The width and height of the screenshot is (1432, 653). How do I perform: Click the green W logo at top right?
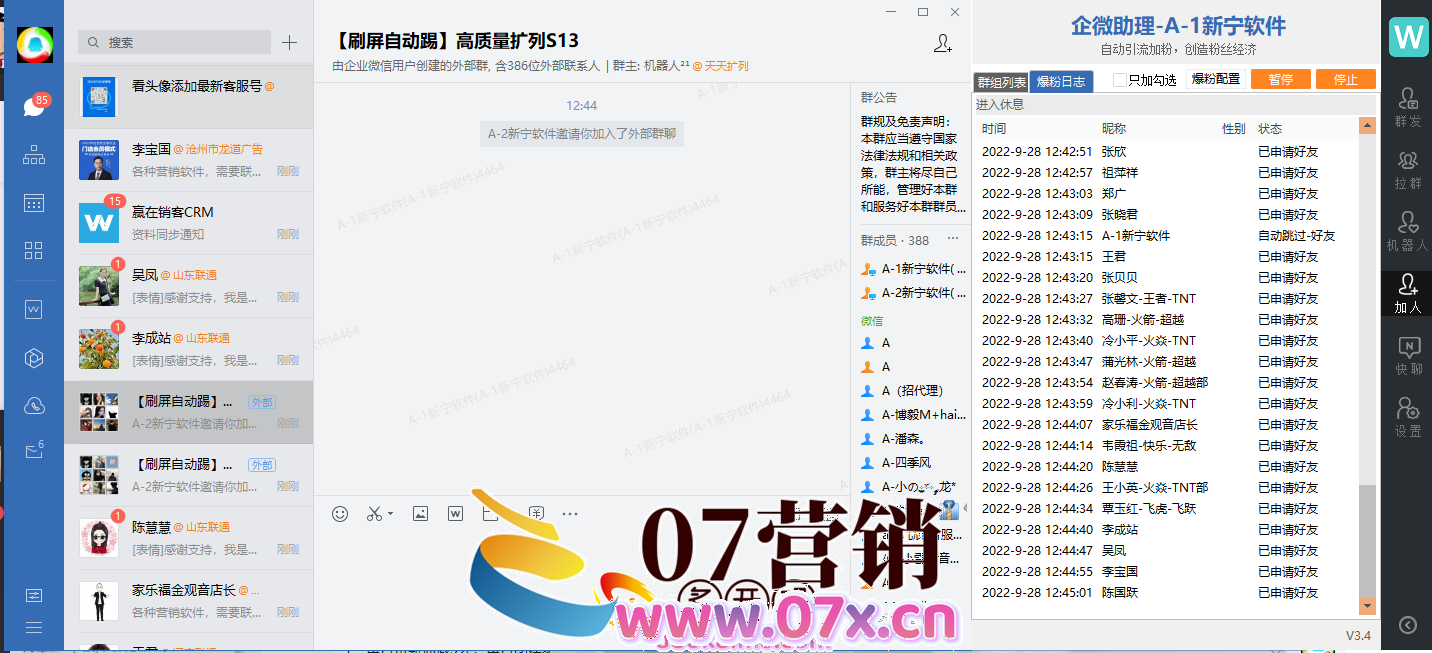point(1408,37)
